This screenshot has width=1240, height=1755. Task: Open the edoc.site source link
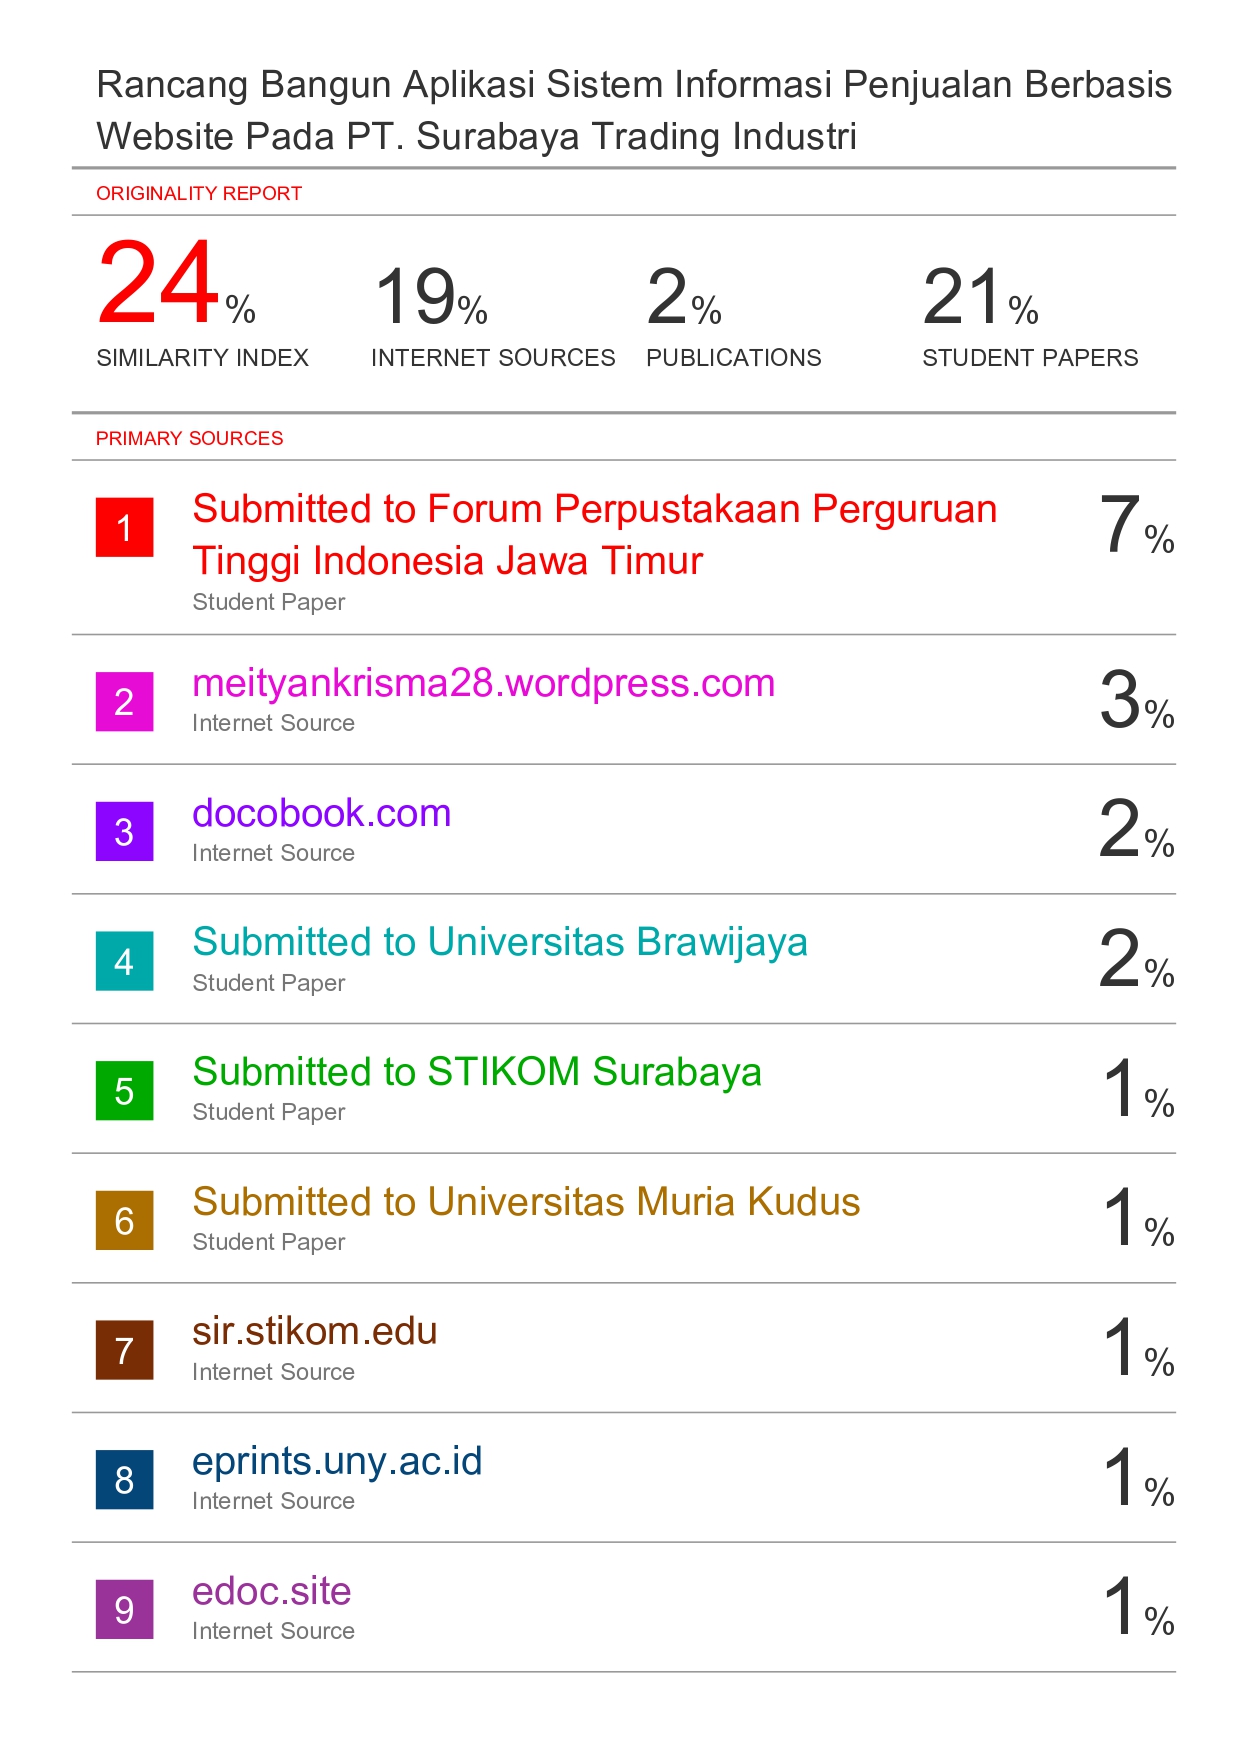[271, 1591]
